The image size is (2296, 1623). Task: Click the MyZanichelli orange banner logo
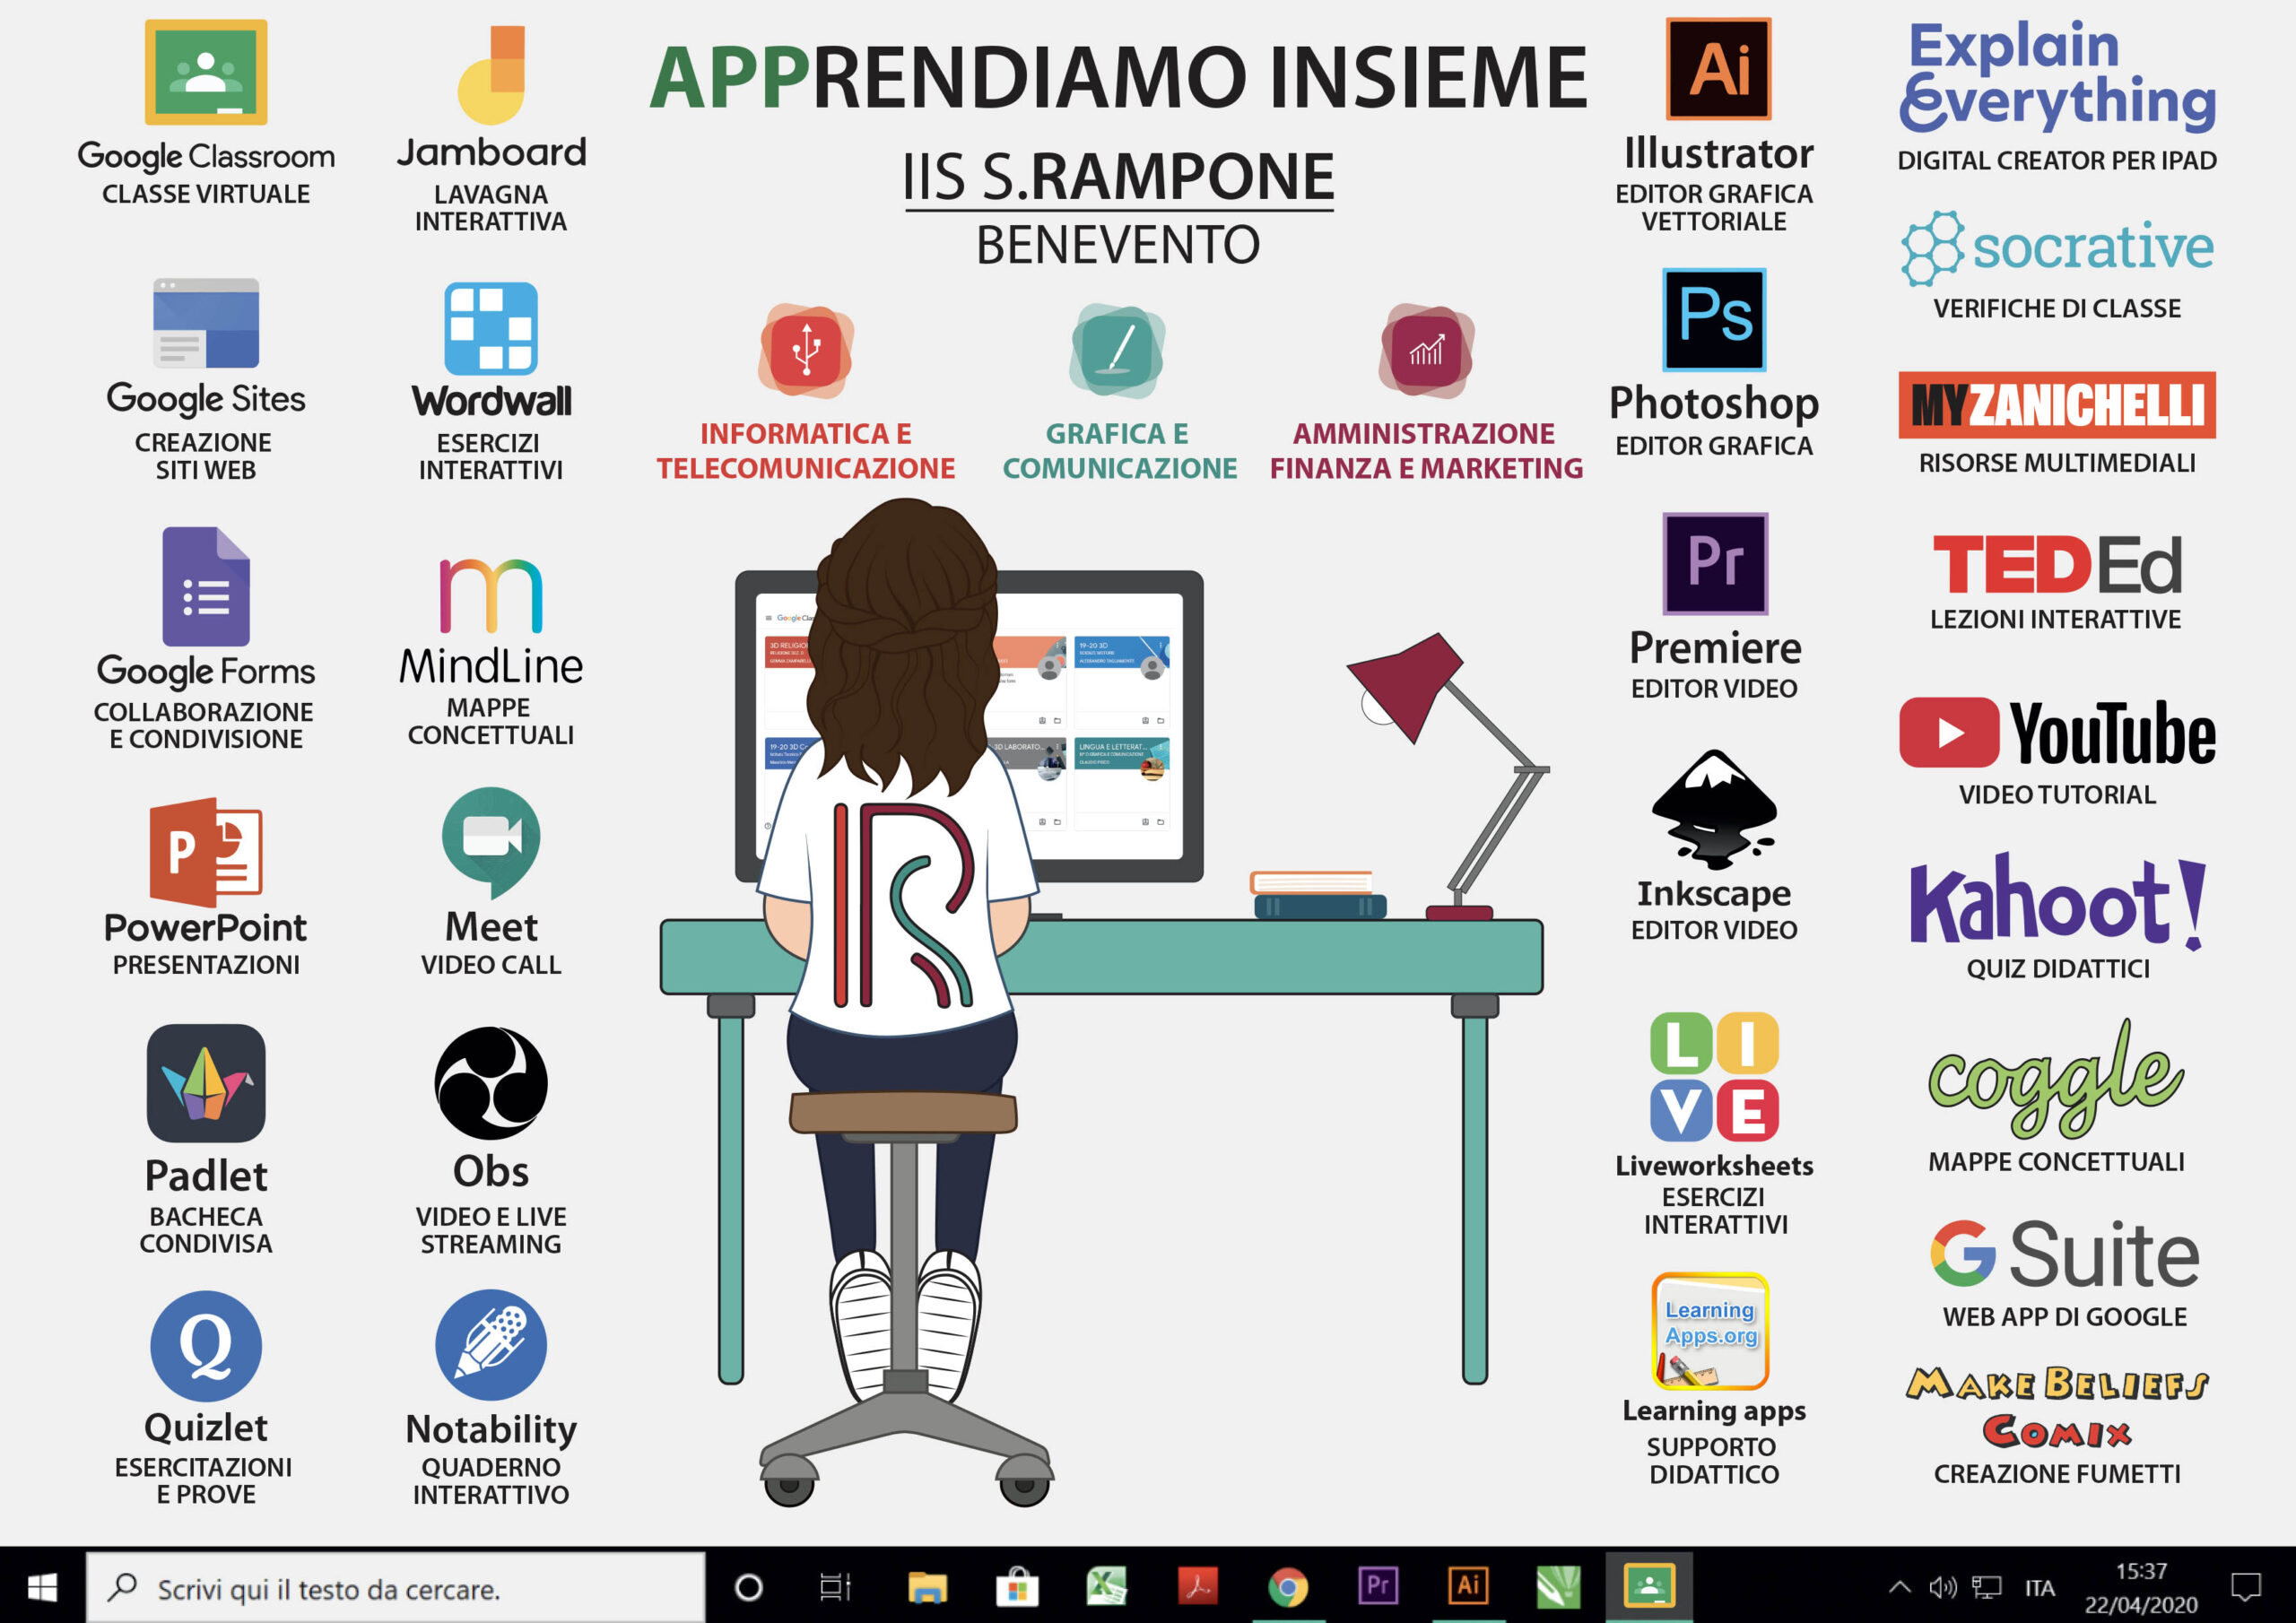[x=2057, y=404]
